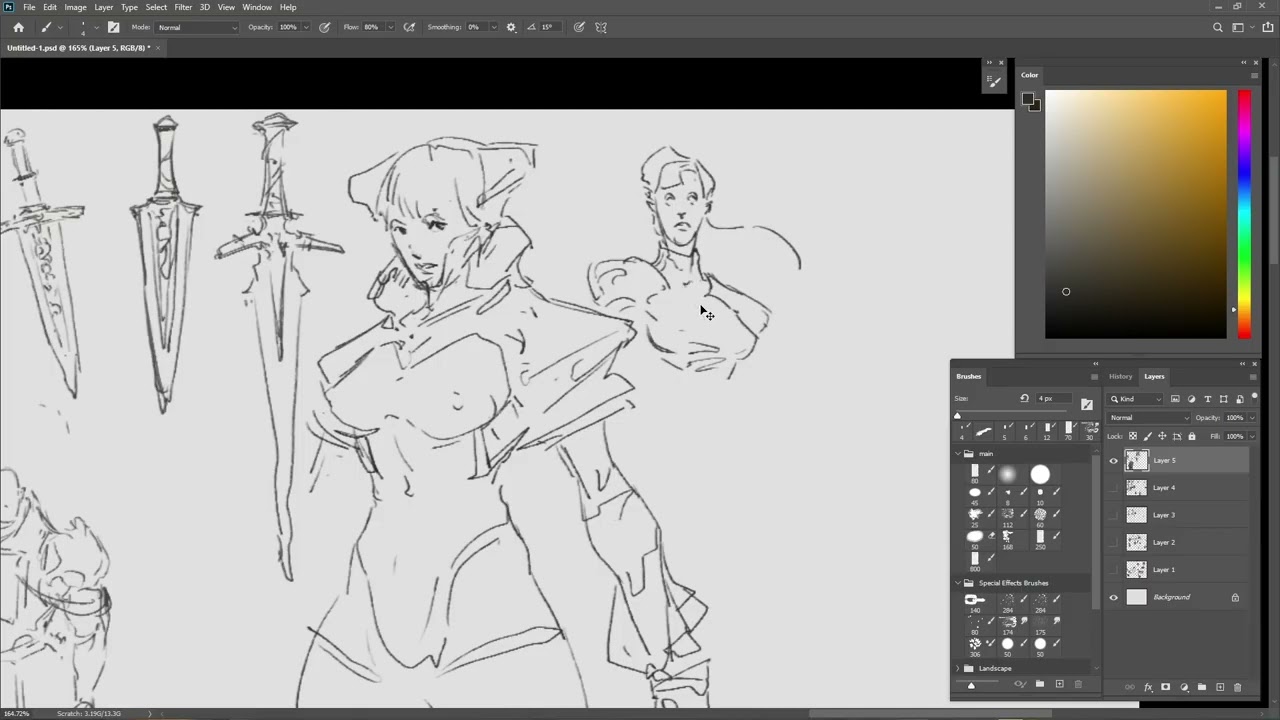Image resolution: width=1280 pixels, height=720 pixels.
Task: Expand the Smoothing slider arrow
Action: [x=494, y=27]
